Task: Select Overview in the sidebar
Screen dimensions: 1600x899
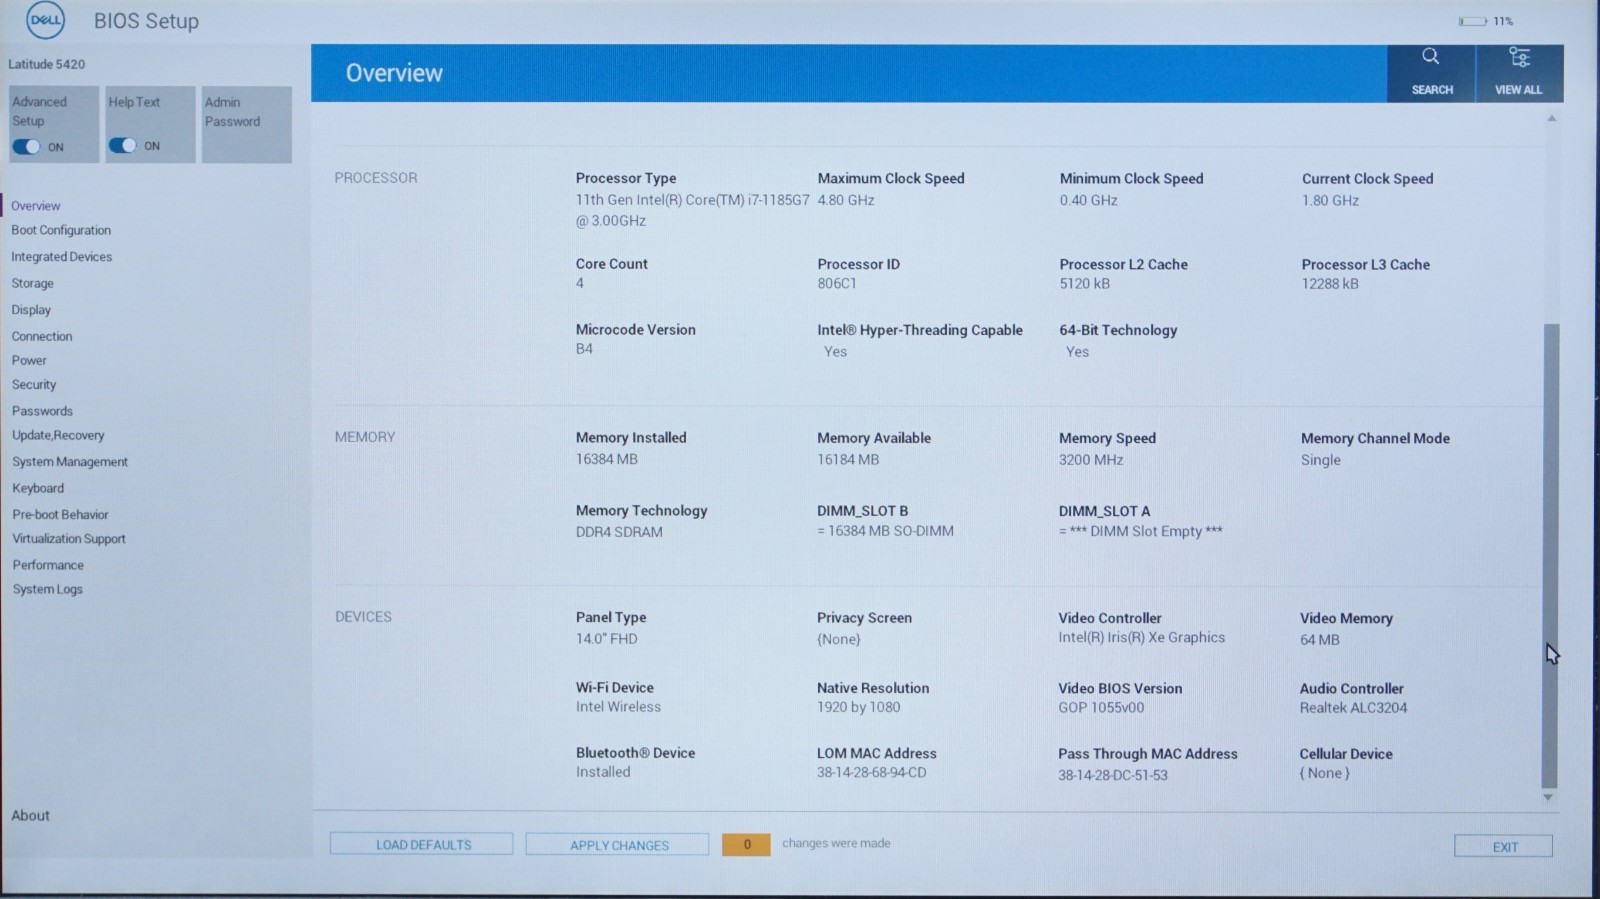Action: tap(36, 206)
